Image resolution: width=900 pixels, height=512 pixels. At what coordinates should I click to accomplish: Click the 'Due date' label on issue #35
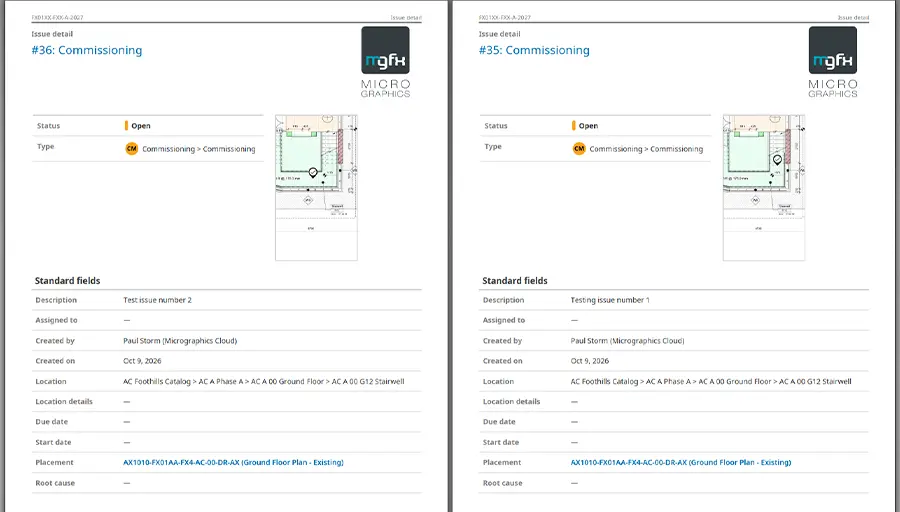point(499,422)
